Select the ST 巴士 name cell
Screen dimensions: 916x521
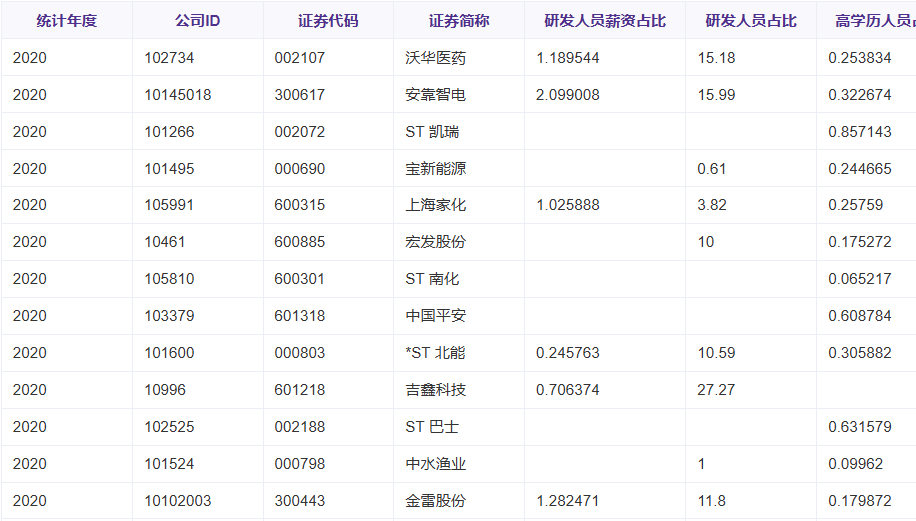pos(459,427)
